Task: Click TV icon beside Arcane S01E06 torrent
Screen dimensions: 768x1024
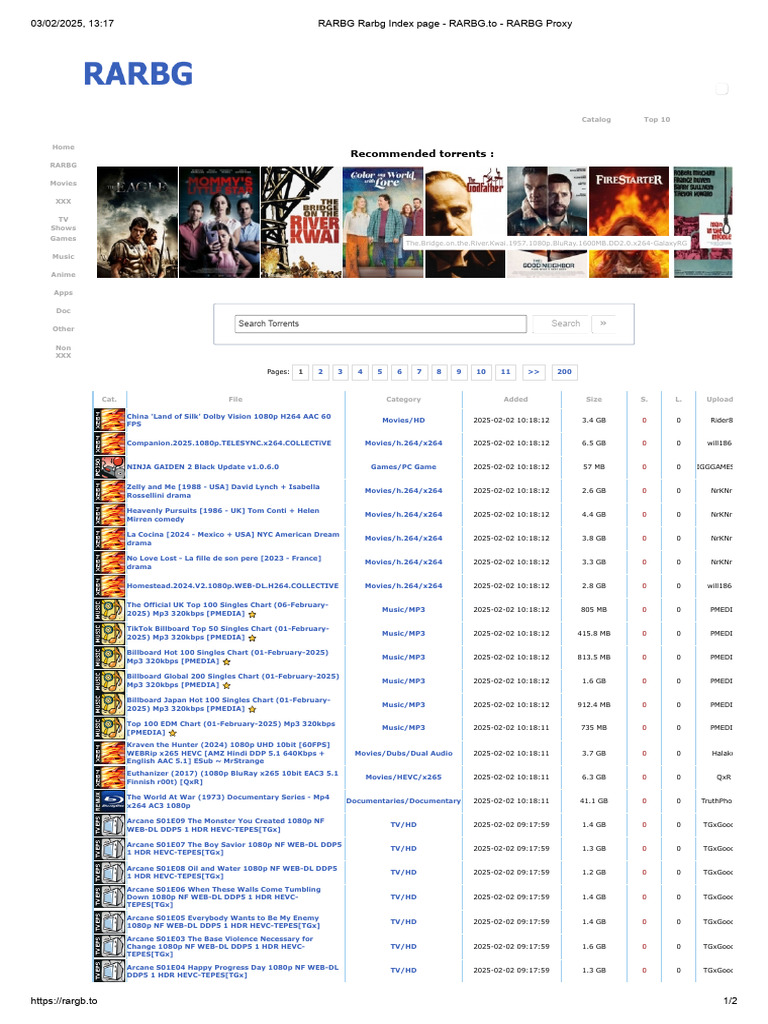Action: click(x=109, y=897)
